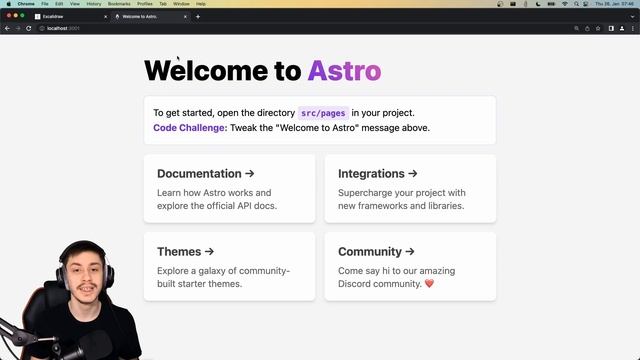Click the menu bar date and time
640x360 pixels.
[x=615, y=4]
